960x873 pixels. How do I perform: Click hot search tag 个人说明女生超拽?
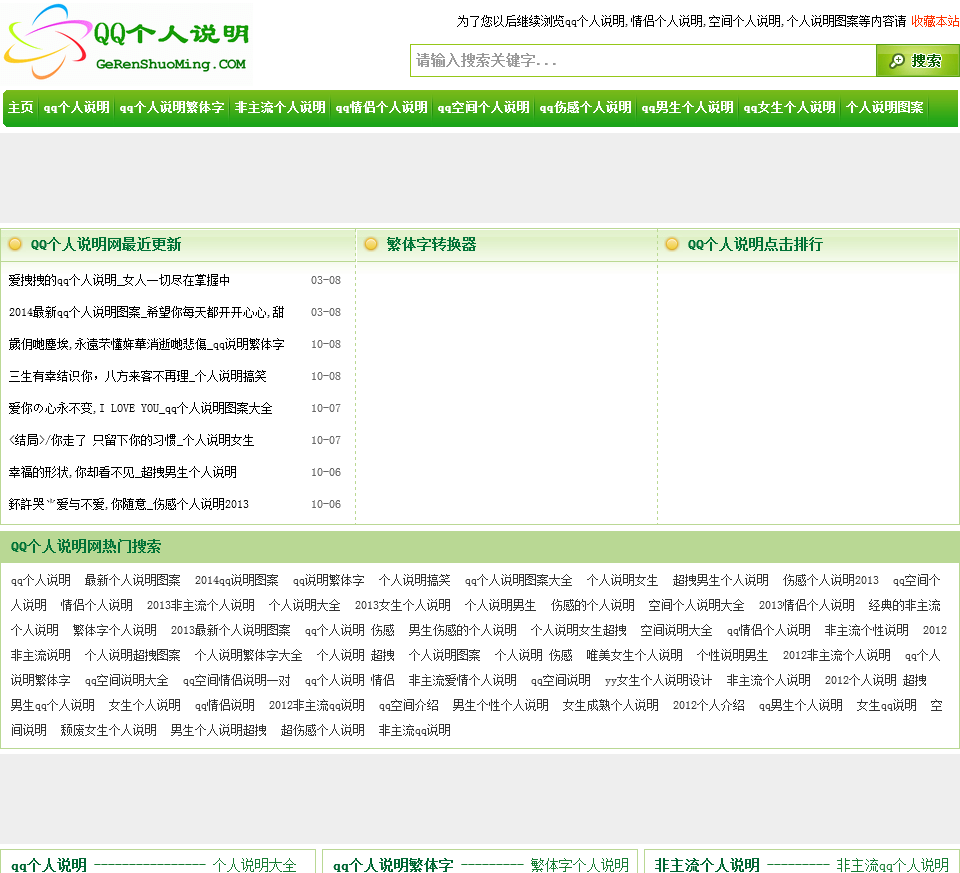pyautogui.click(x=579, y=631)
